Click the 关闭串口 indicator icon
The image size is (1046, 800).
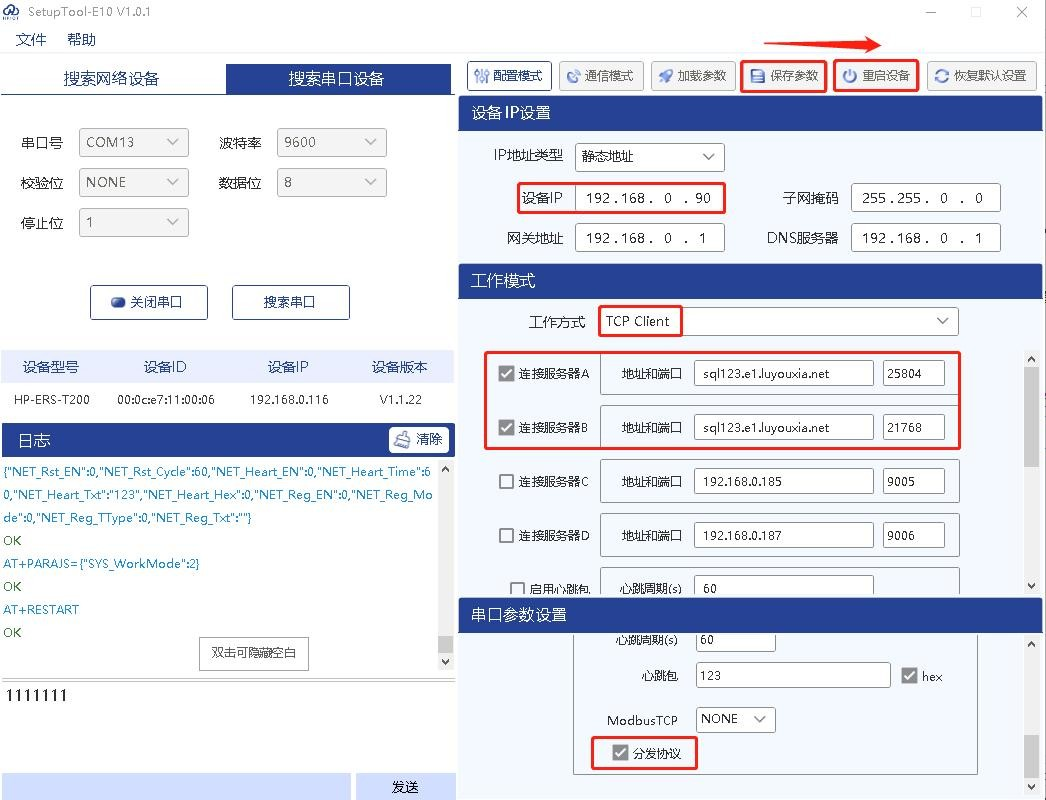pyautogui.click(x=118, y=302)
